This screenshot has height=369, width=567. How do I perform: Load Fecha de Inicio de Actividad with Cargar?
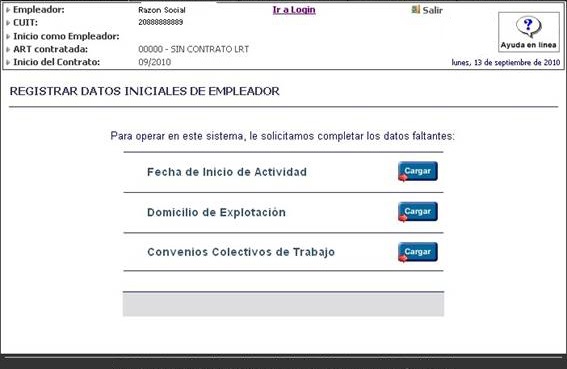[x=418, y=171]
